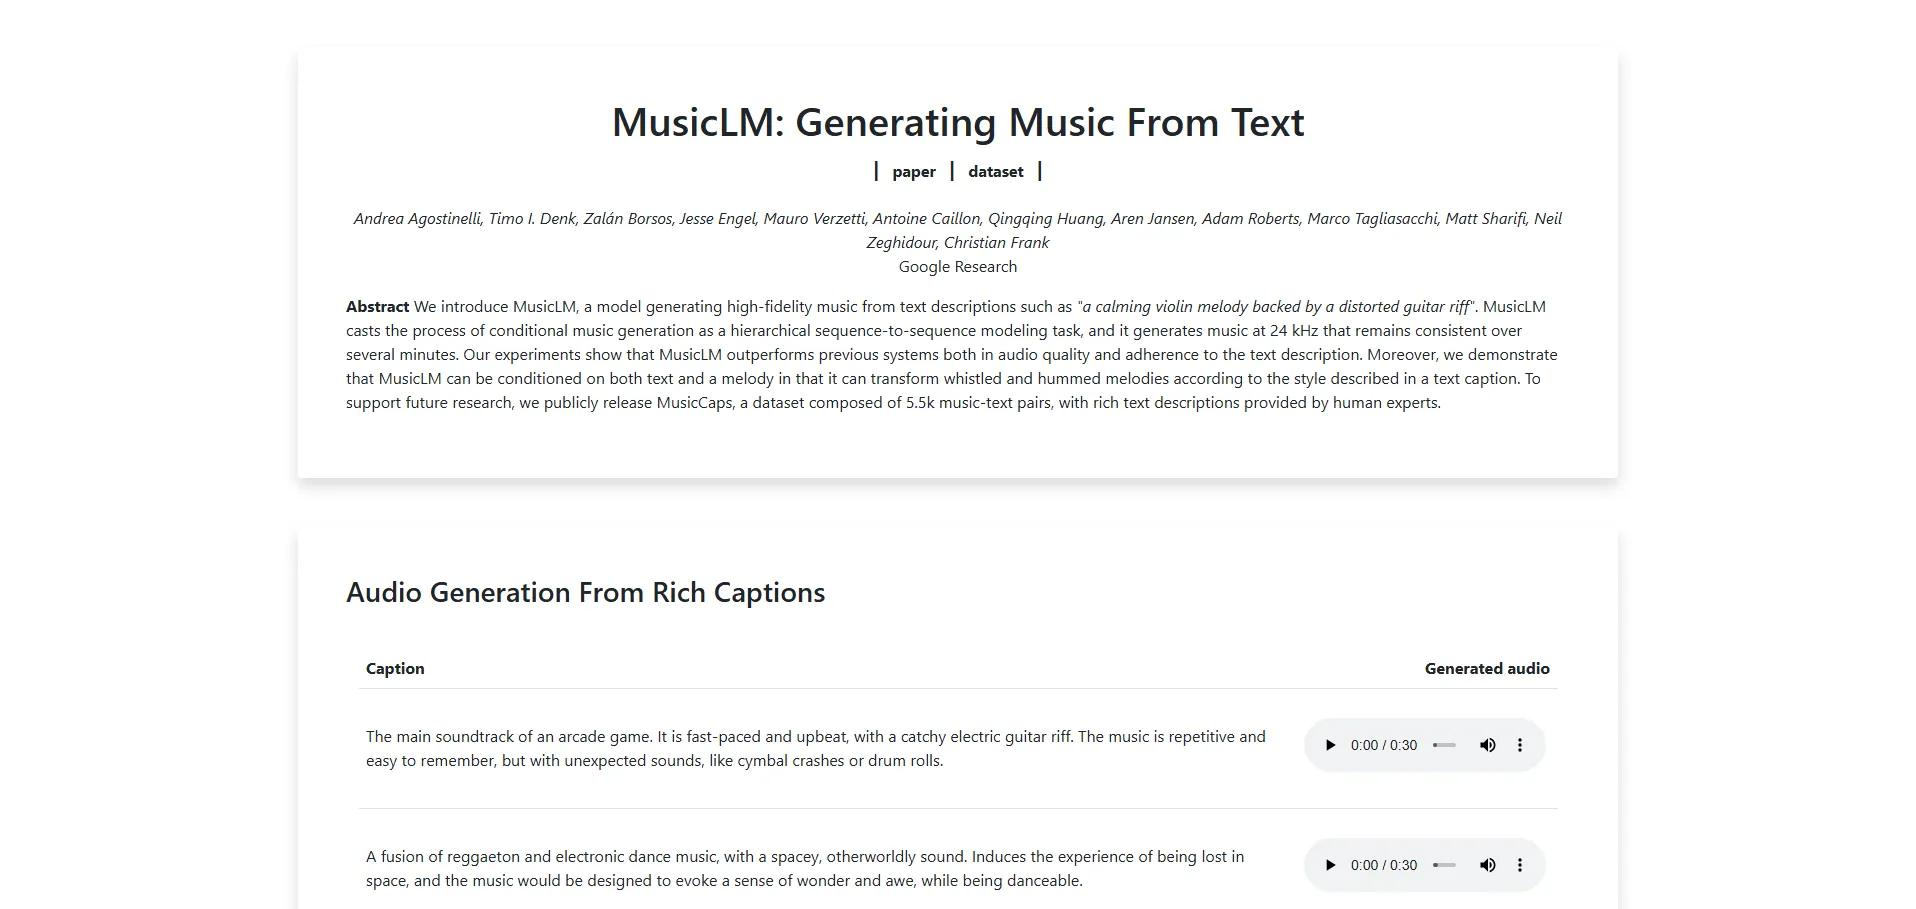Viewport: 1916px width, 909px height.
Task: Click the reggaeton fusion caption text
Action: pos(805,868)
